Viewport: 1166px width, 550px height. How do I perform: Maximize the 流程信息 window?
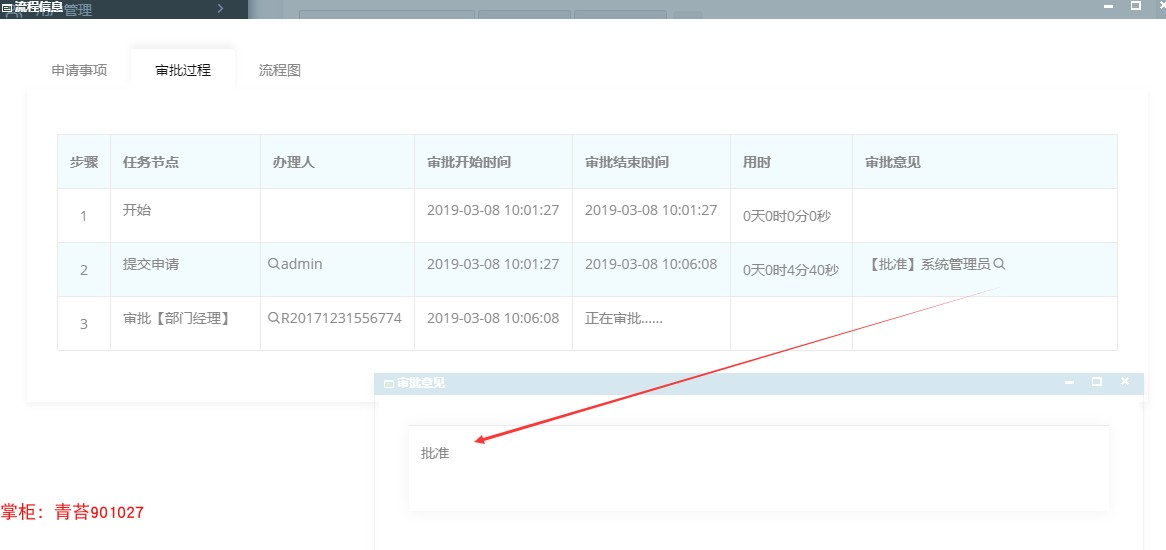tap(1136, 5)
